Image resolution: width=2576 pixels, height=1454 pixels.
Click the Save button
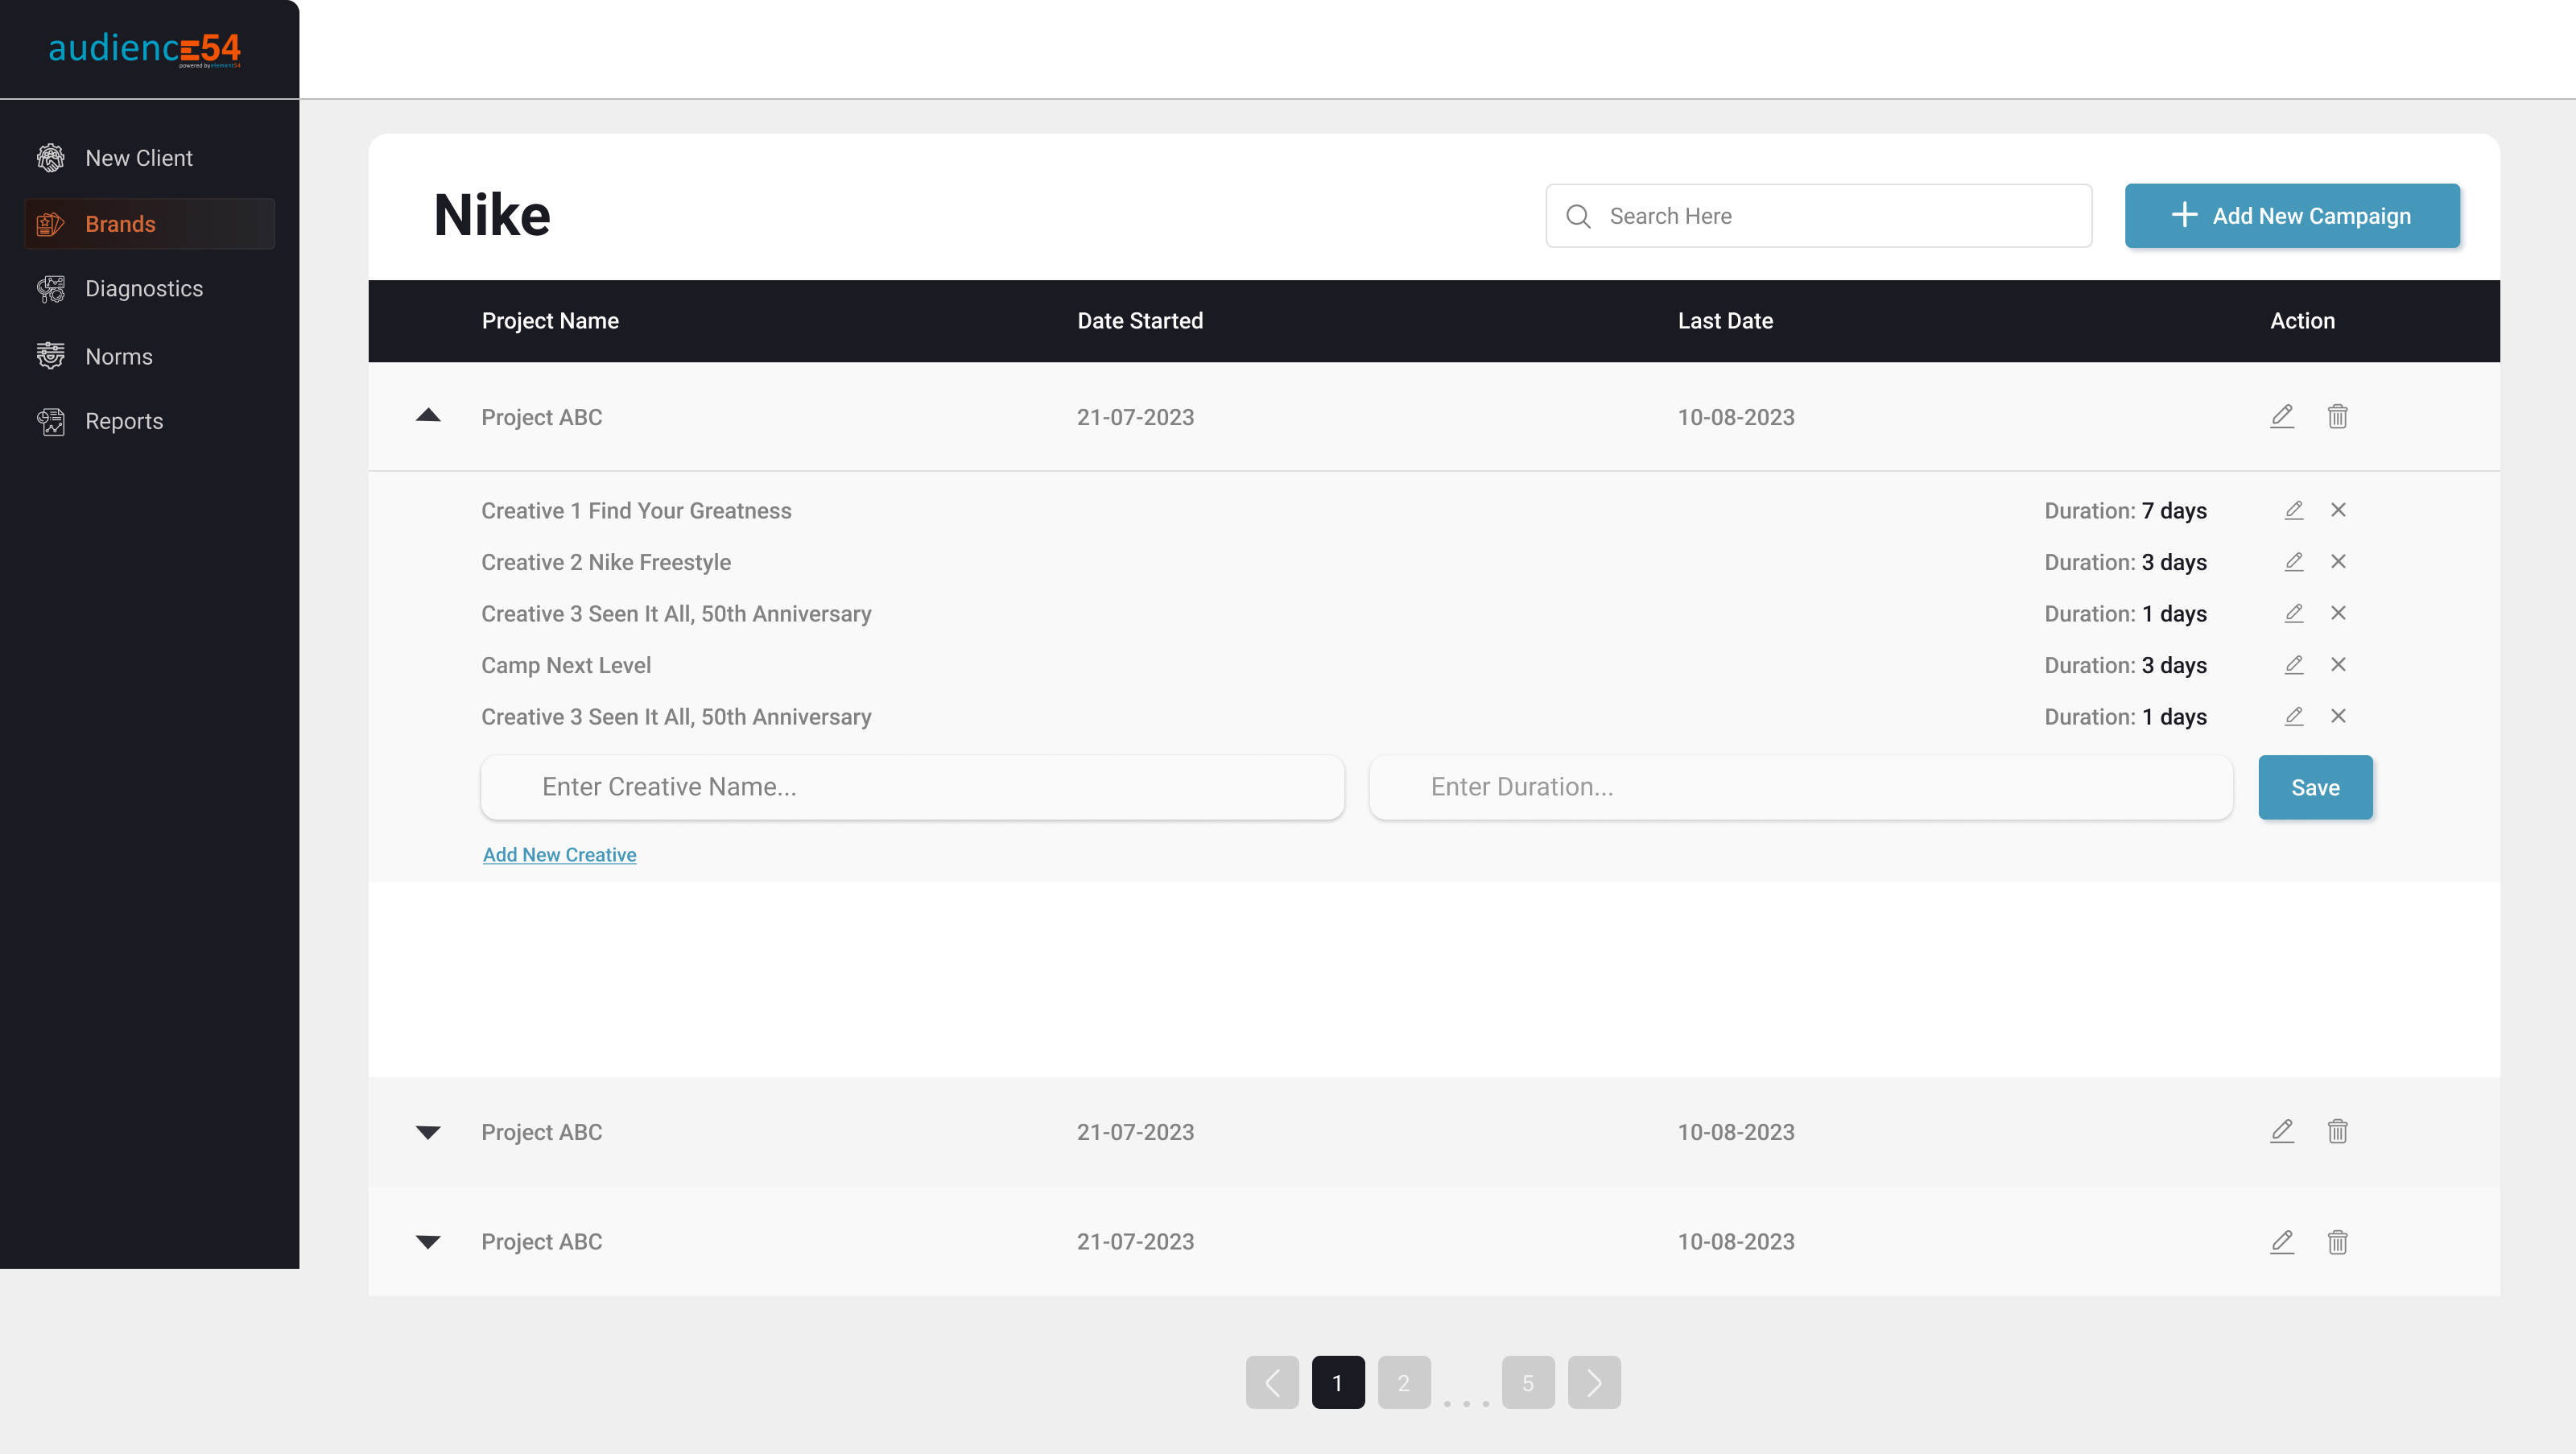point(2315,788)
